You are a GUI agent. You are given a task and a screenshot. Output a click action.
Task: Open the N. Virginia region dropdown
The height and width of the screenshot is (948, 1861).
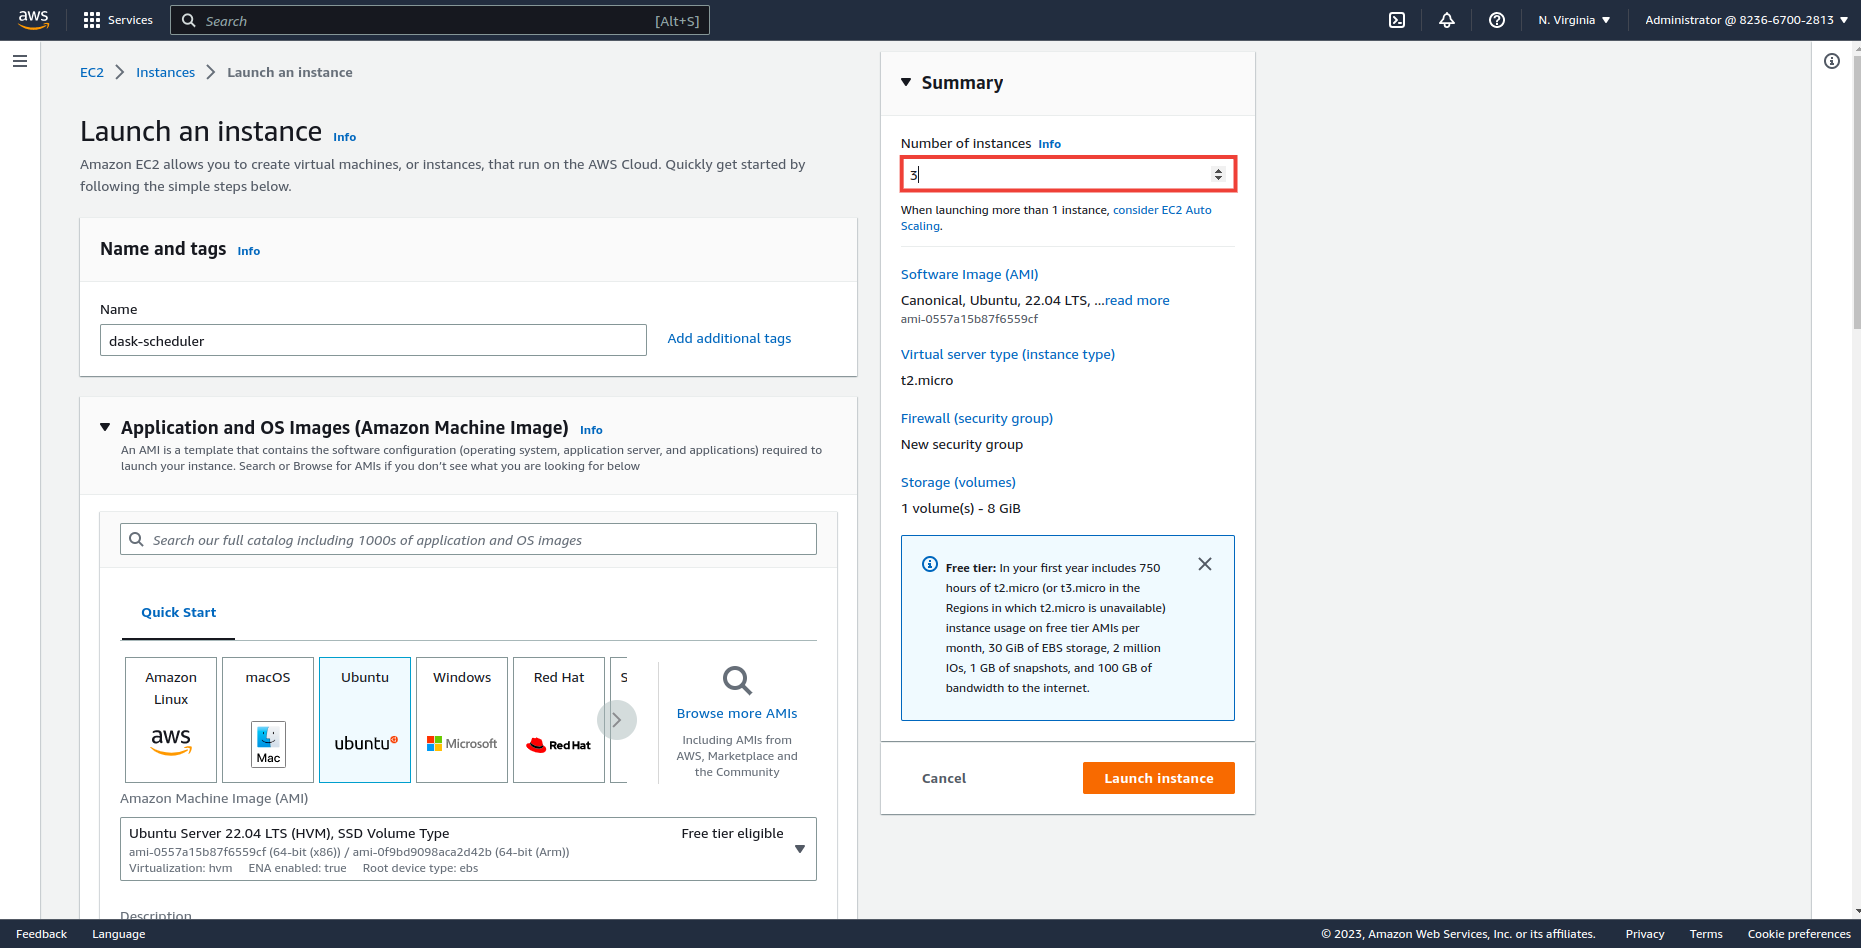tap(1574, 20)
